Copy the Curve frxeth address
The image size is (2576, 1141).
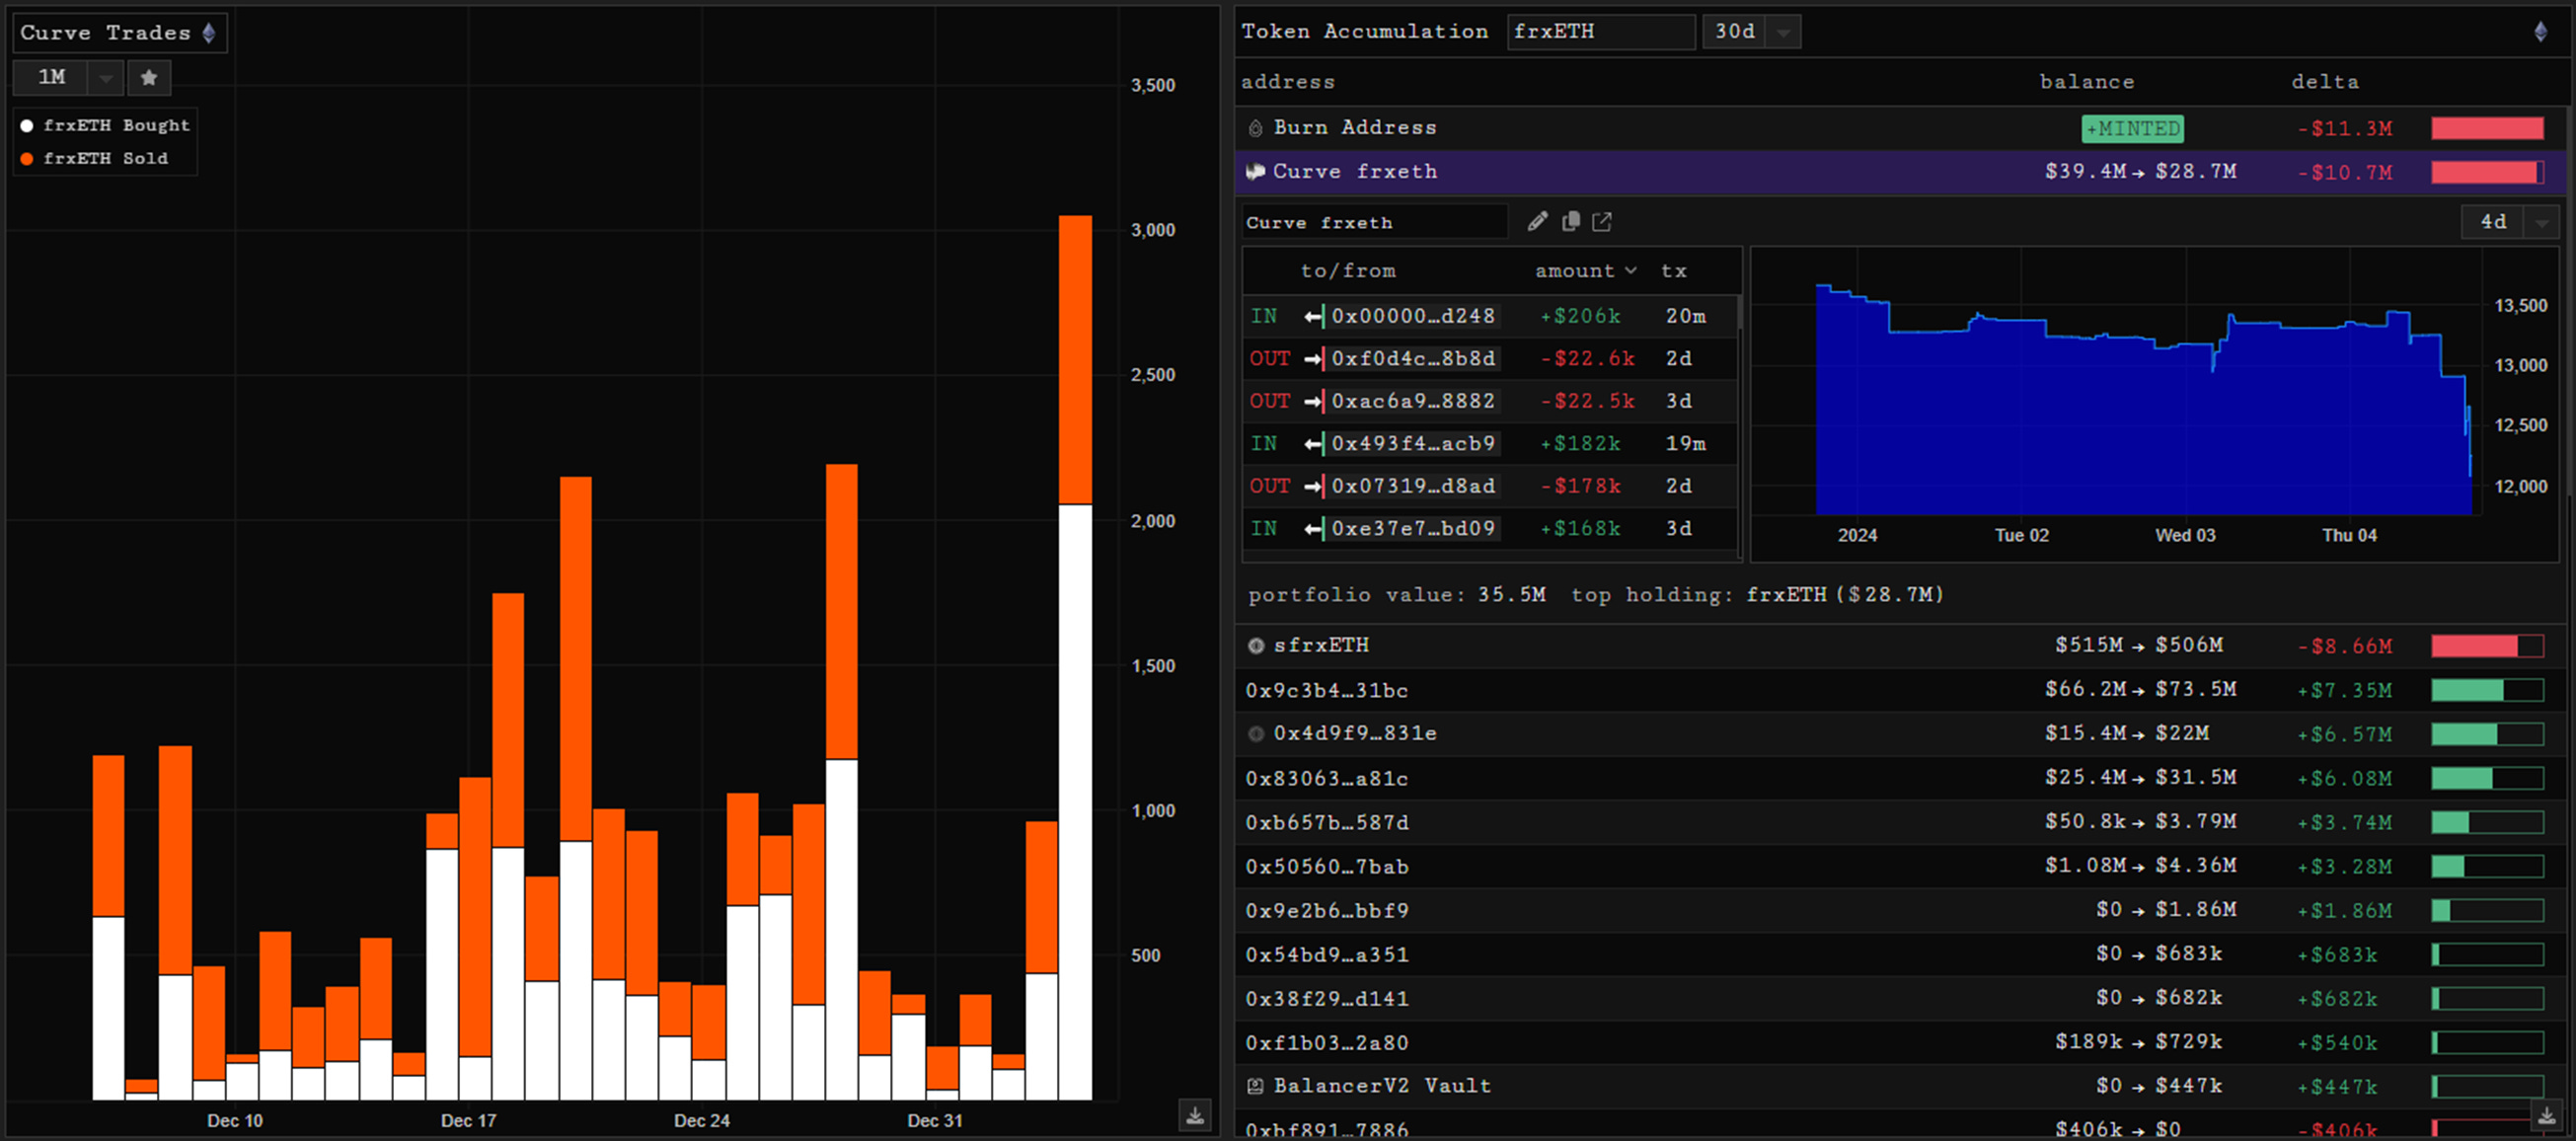(x=1571, y=222)
